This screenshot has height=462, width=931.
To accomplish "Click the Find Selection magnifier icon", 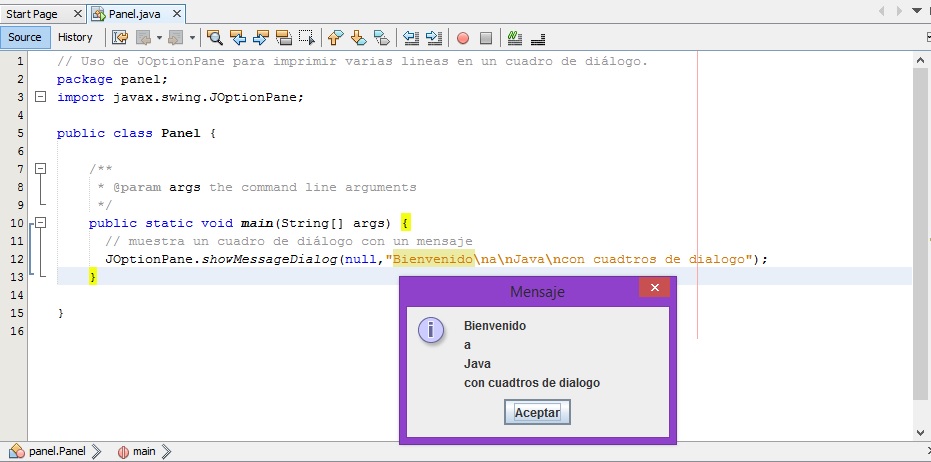I will 214,38.
